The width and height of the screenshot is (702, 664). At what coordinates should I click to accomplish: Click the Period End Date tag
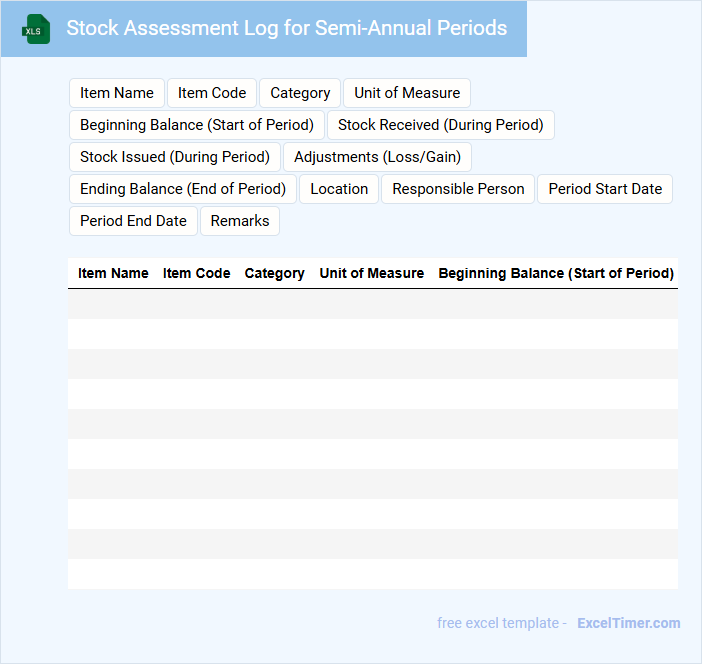133,221
